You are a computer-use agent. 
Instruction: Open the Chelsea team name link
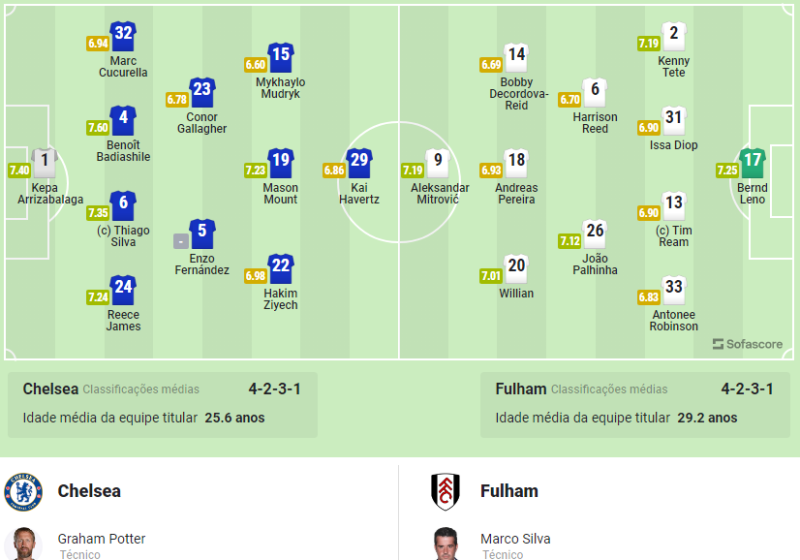click(89, 491)
